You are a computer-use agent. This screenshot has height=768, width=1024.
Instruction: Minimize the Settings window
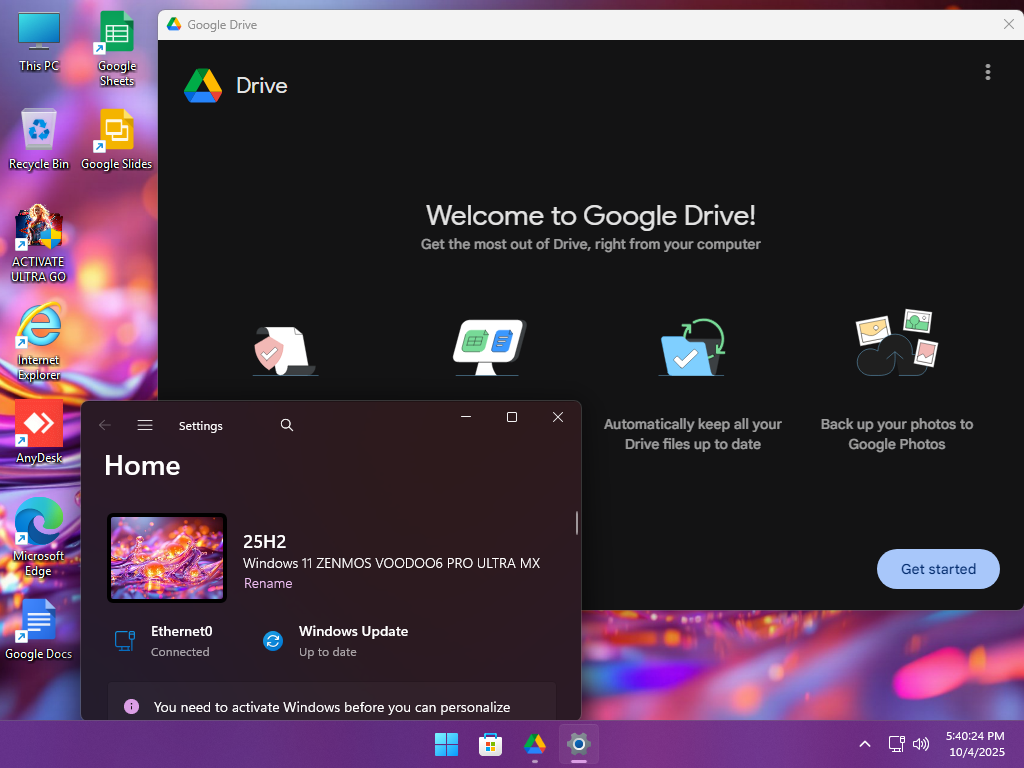(466, 417)
